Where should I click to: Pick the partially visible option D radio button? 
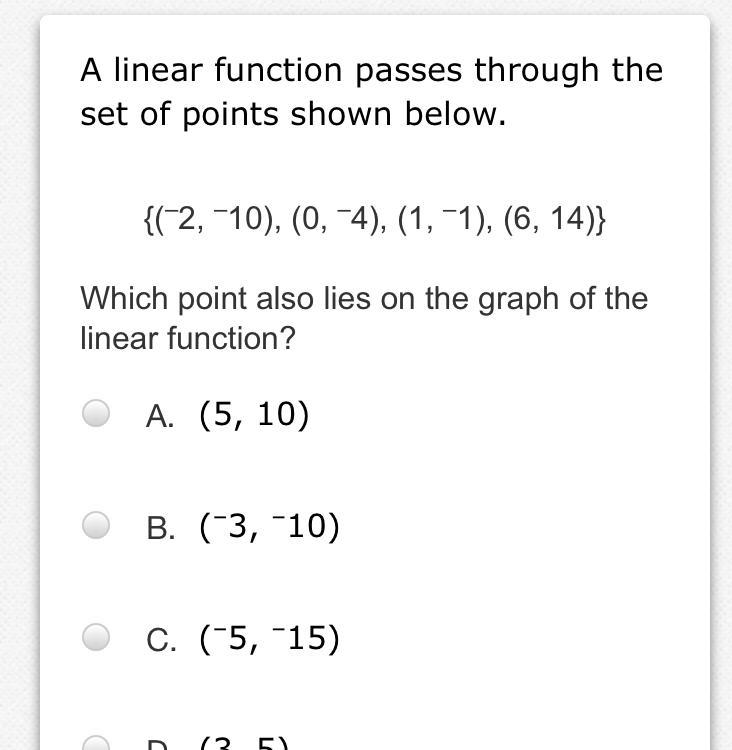click(x=96, y=743)
